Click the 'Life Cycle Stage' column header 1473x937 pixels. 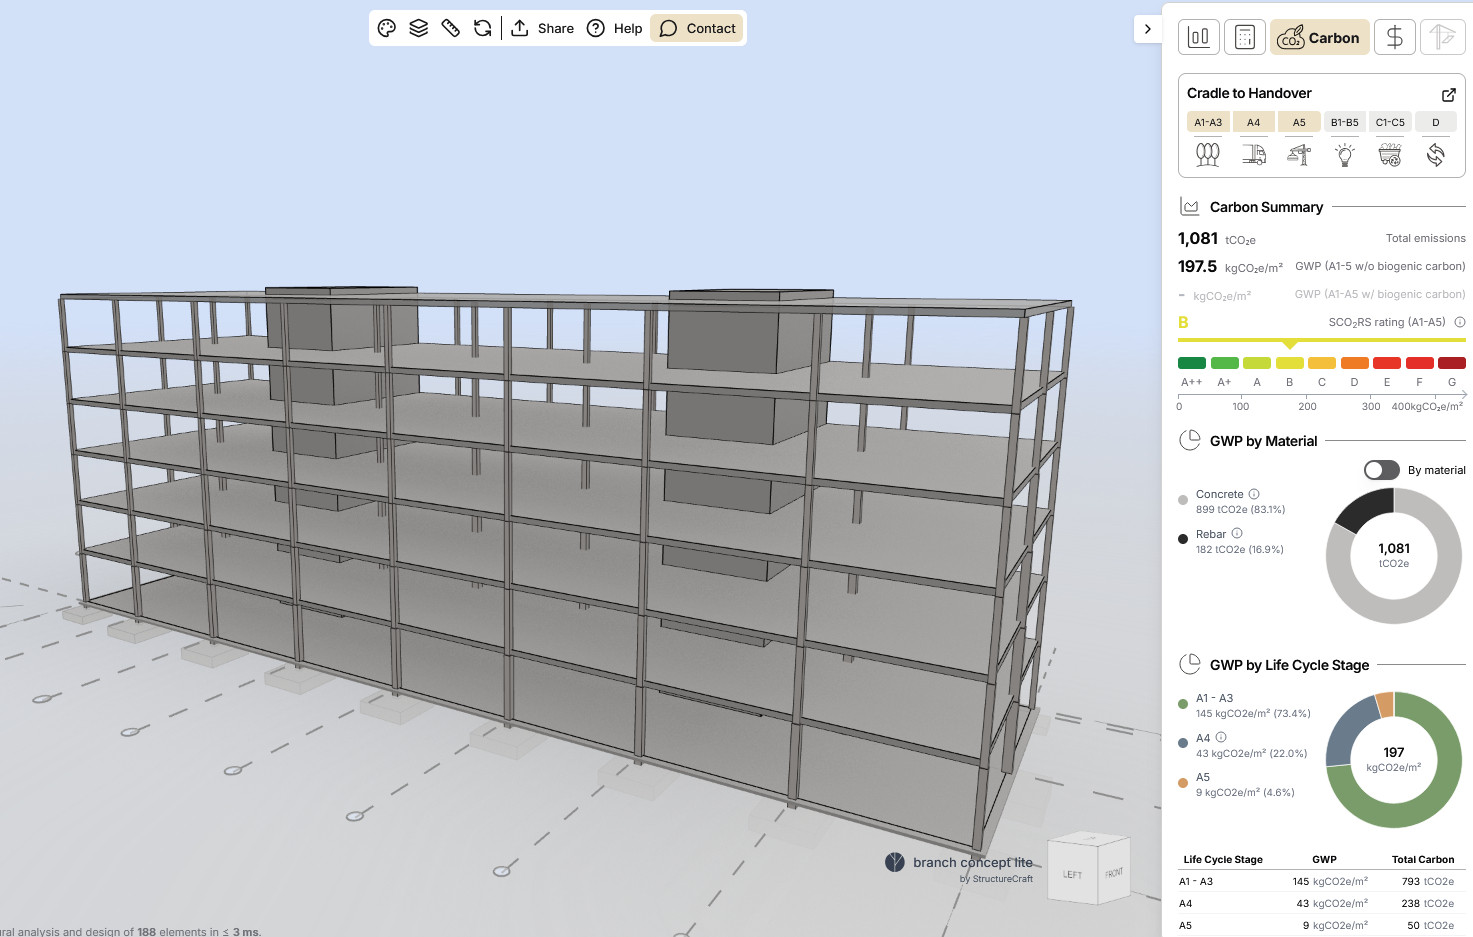coord(1223,860)
